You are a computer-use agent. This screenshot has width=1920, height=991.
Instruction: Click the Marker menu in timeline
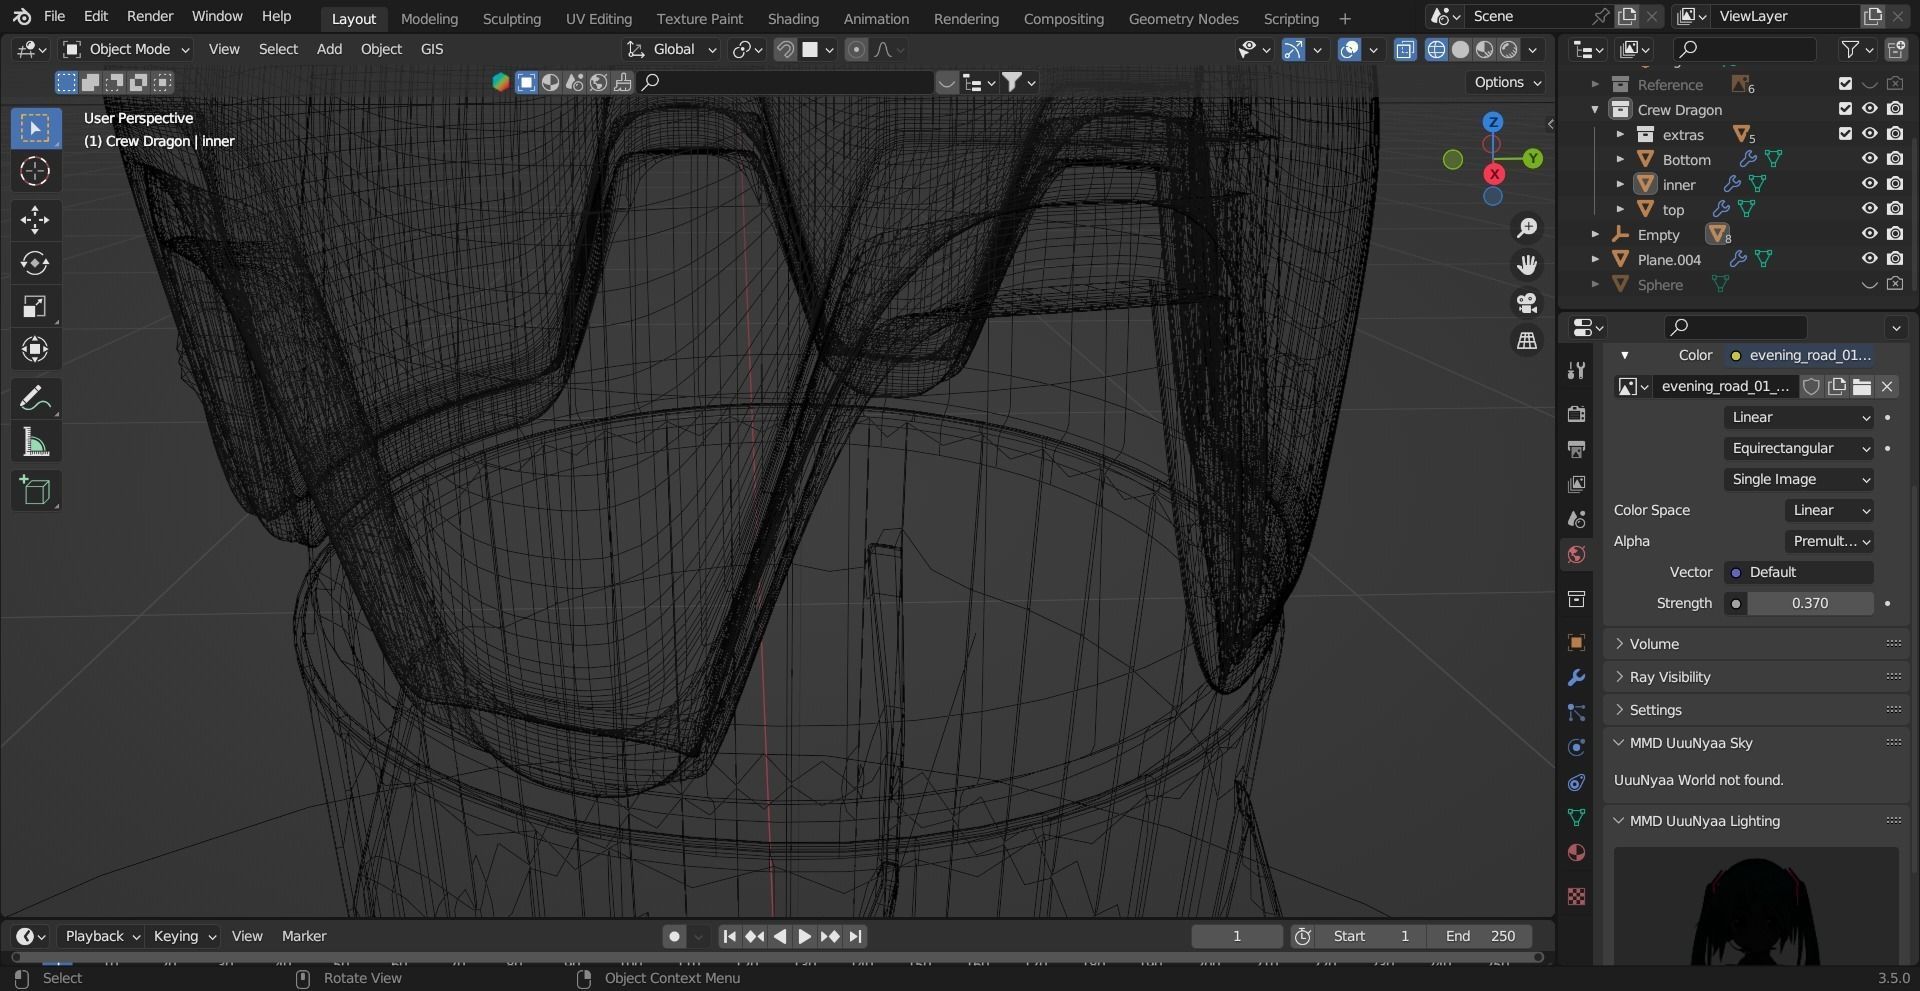point(304,936)
